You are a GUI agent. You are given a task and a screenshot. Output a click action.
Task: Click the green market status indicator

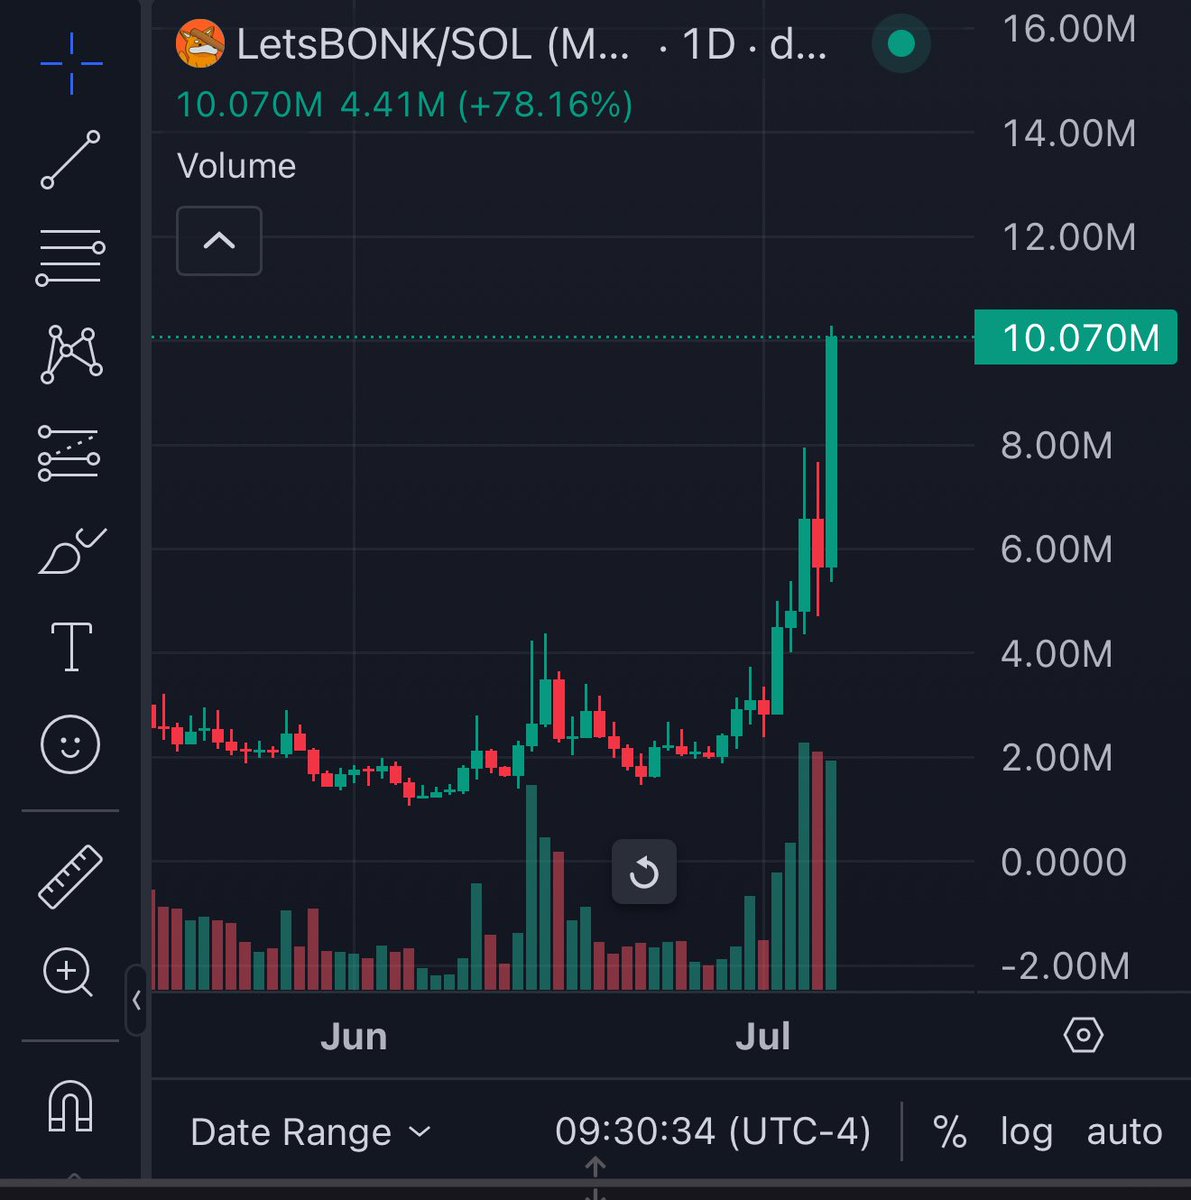pos(901,44)
